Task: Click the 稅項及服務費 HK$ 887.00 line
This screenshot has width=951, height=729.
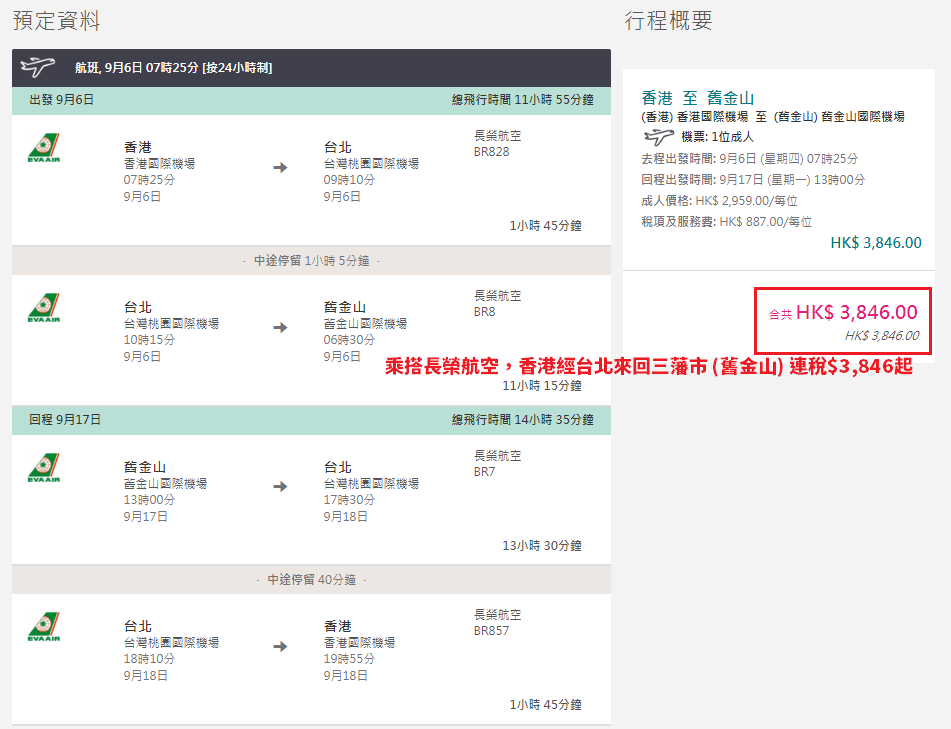Action: pyautogui.click(x=726, y=222)
